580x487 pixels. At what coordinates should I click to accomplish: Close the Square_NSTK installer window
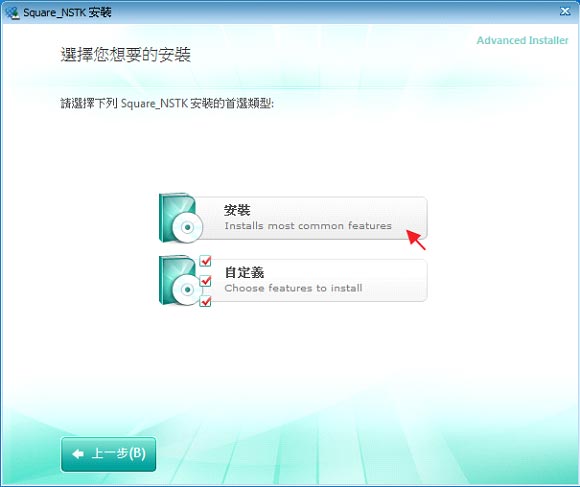(565, 12)
